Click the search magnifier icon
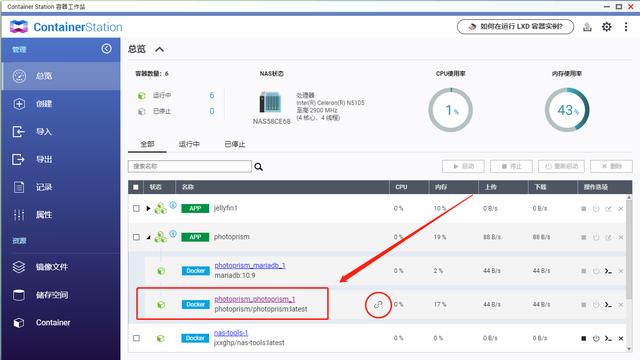 point(258,167)
